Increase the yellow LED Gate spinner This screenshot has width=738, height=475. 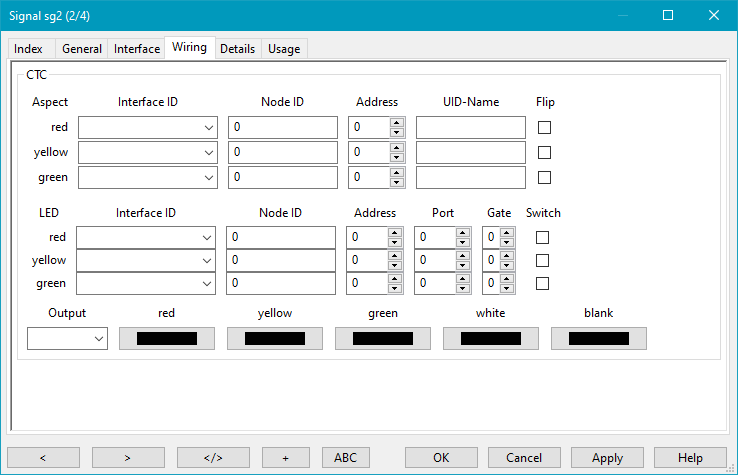click(x=508, y=255)
